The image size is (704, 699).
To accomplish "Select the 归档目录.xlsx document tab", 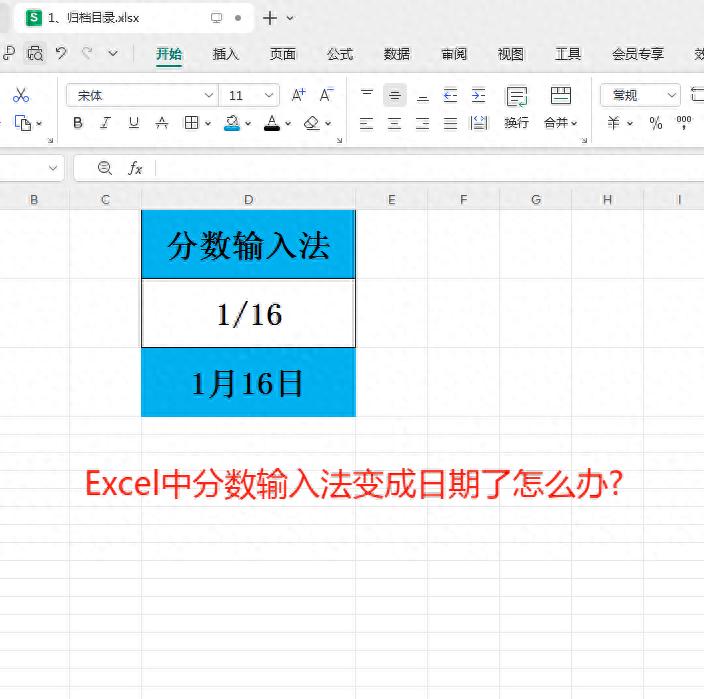I will tap(134, 18).
